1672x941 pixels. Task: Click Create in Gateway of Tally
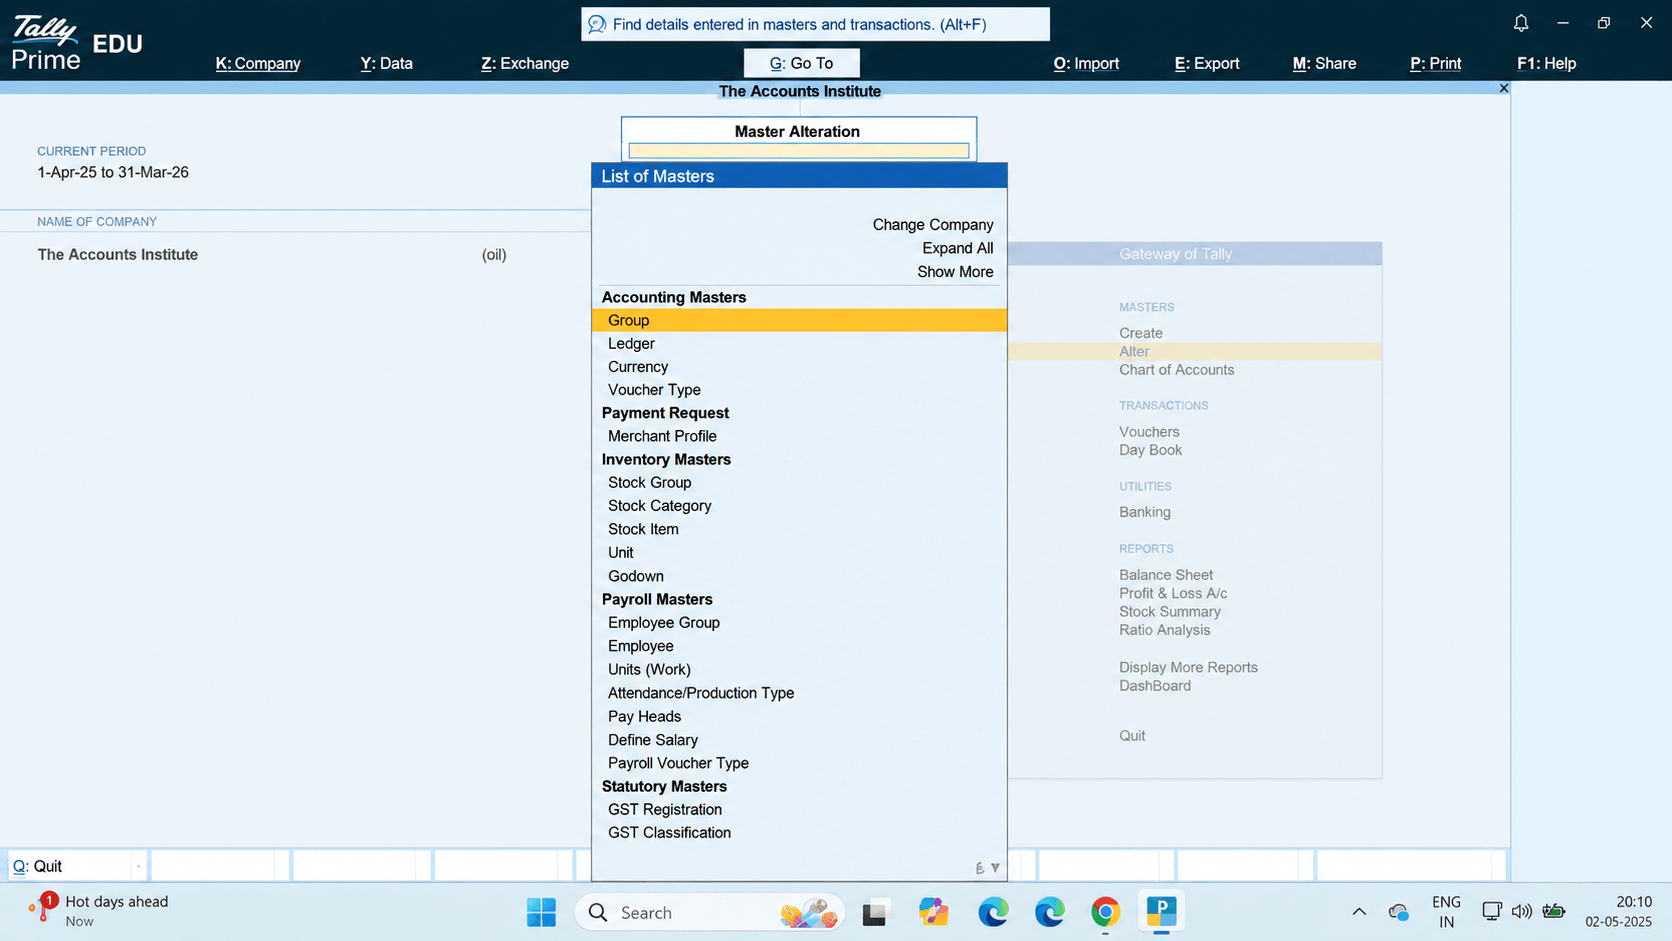pyautogui.click(x=1141, y=333)
